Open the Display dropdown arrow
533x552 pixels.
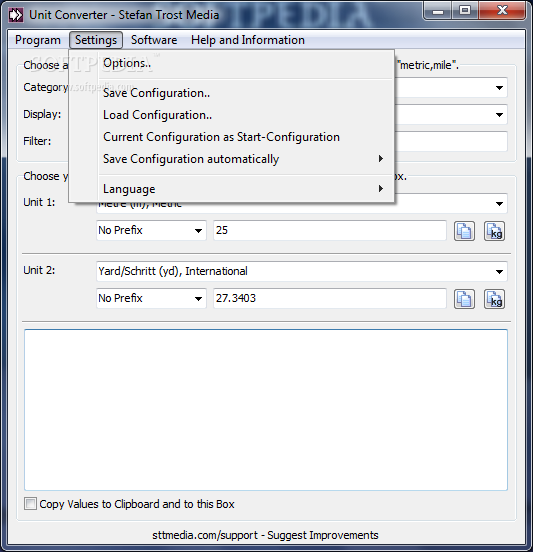coord(499,114)
